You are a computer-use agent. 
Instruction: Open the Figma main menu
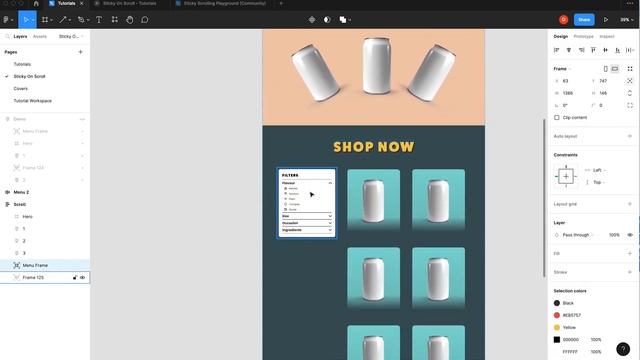coord(7,20)
